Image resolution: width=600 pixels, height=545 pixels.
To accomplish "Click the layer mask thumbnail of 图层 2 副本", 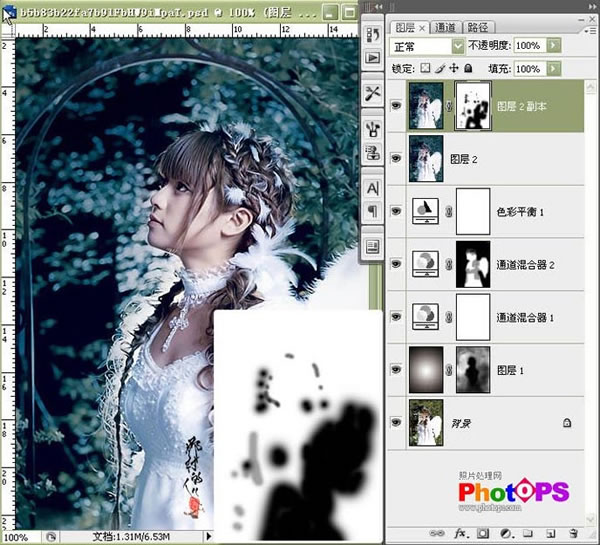I will tap(473, 106).
